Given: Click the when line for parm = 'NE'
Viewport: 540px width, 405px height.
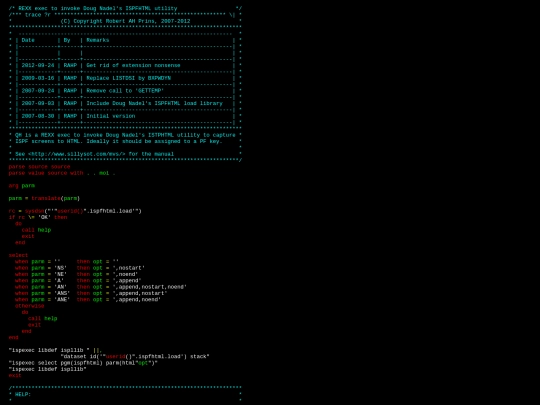Looking at the screenshot, I should [x=76, y=274].
